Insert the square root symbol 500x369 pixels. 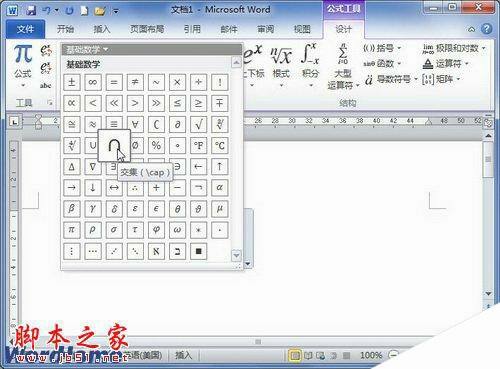coord(198,124)
